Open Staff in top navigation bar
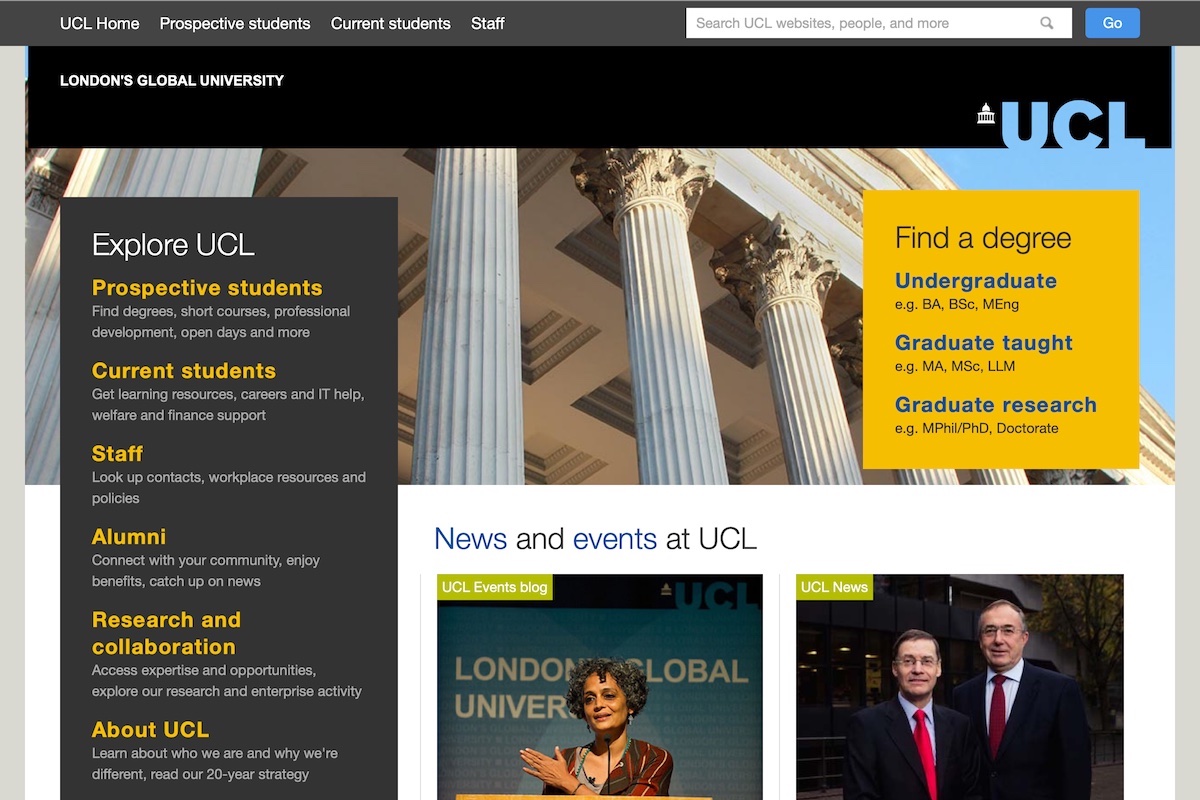This screenshot has height=800, width=1200. pyautogui.click(x=488, y=23)
